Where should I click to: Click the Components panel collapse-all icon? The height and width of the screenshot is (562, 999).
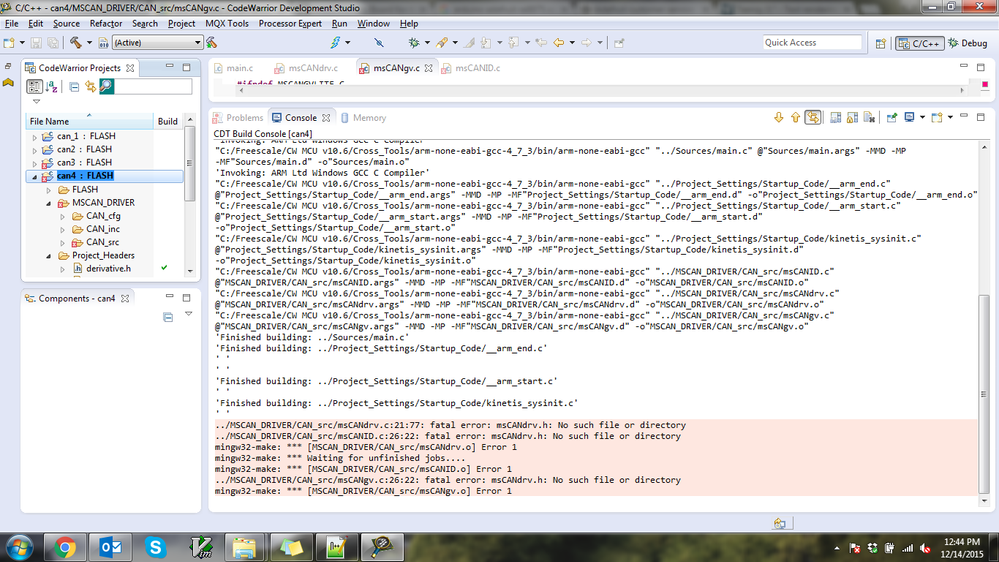point(168,317)
